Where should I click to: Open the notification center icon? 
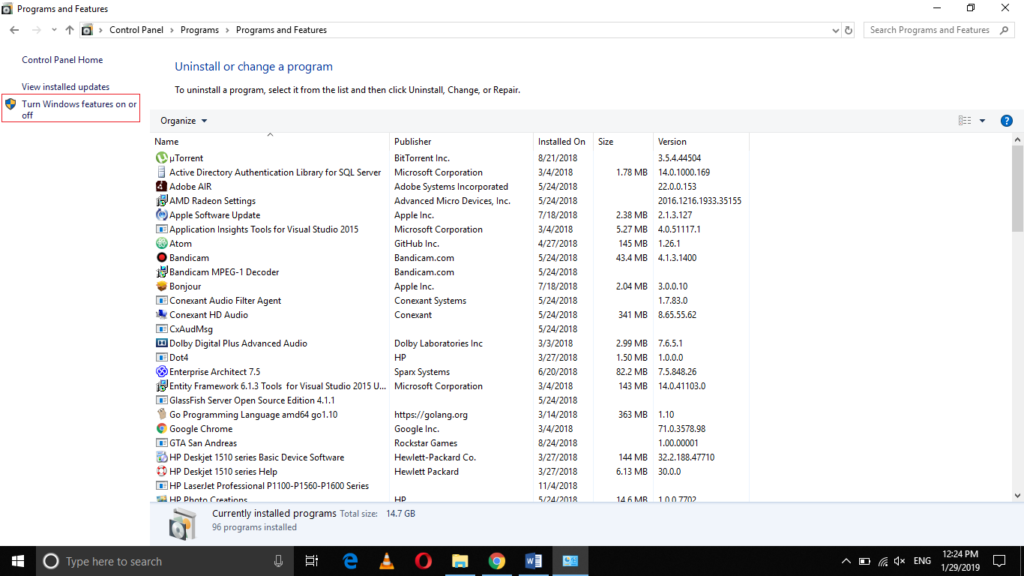(999, 561)
